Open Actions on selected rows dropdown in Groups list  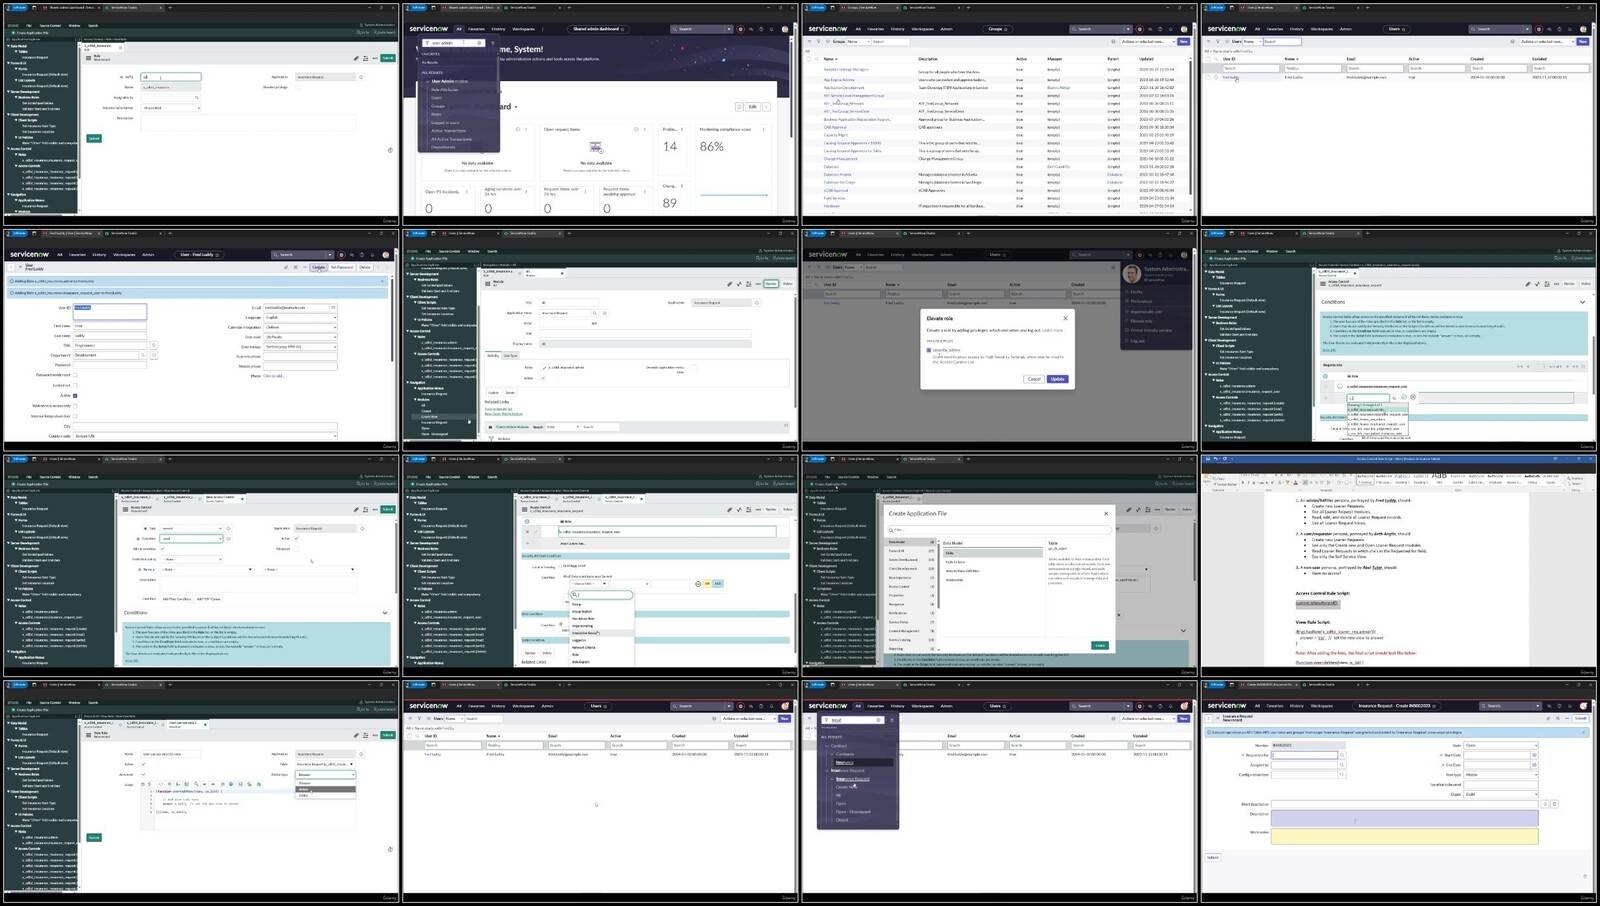click(x=1148, y=41)
